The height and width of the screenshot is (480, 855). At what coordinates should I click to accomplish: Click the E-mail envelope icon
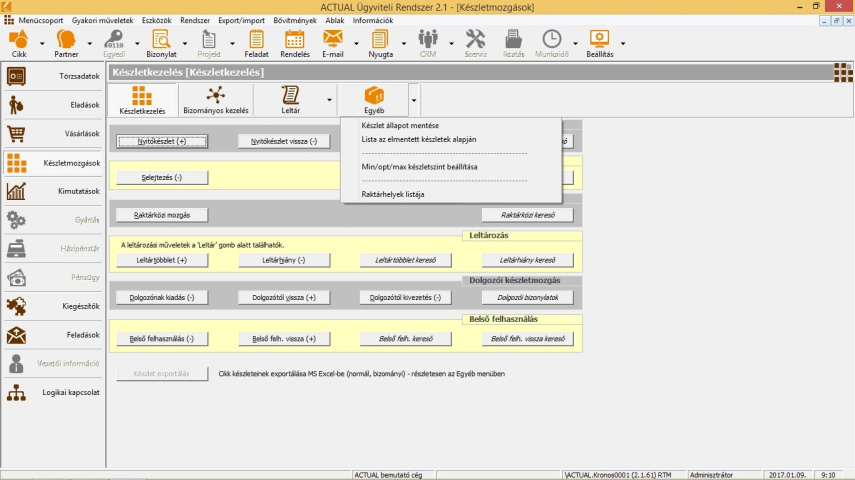pyautogui.click(x=333, y=39)
